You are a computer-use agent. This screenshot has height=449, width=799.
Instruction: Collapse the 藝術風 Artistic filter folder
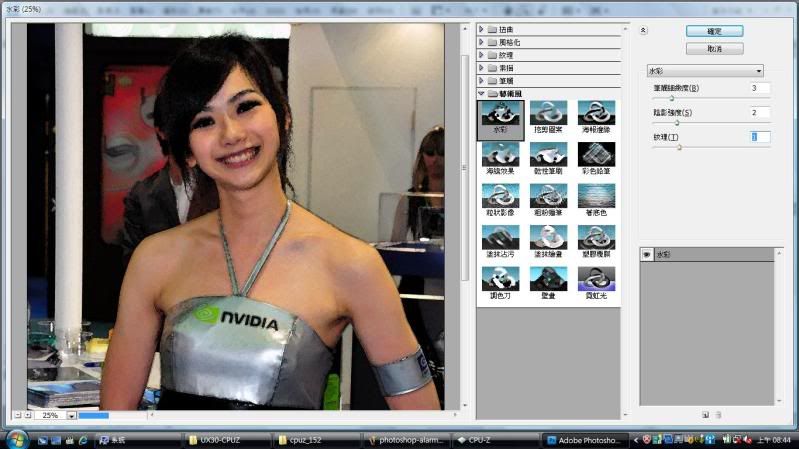[x=481, y=94]
